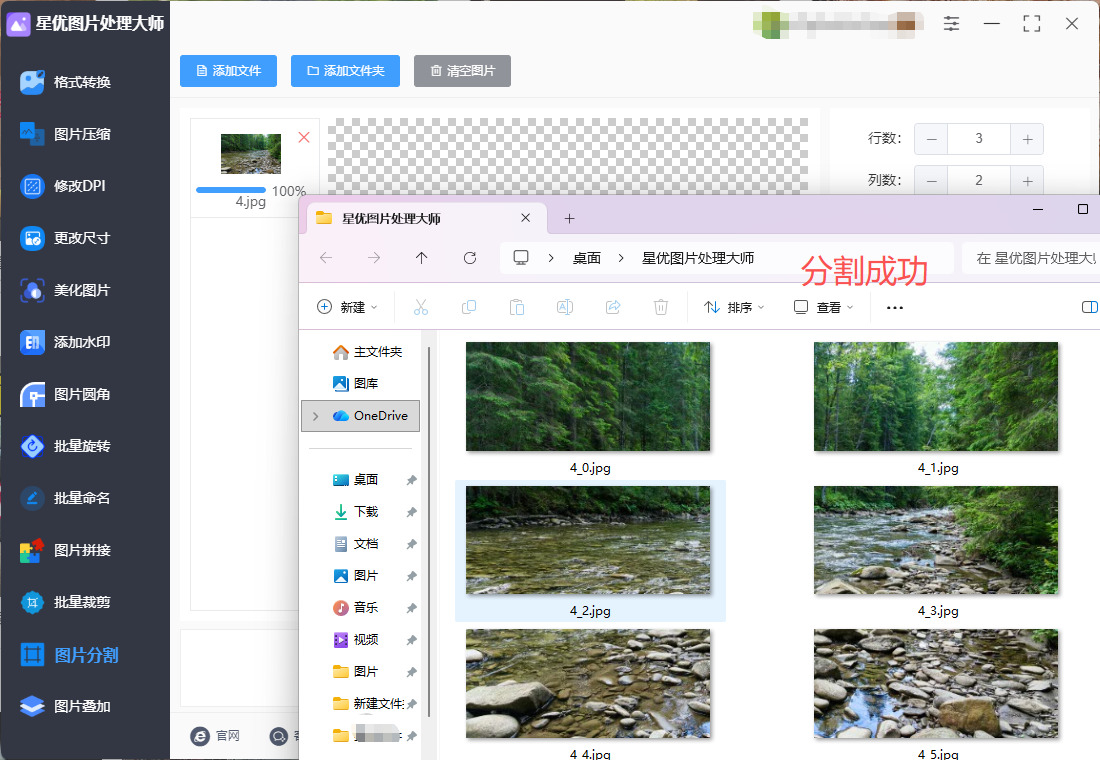Viewport: 1100px width, 760px height.
Task: Expand the 新建 new item dropdown
Action: point(347,308)
